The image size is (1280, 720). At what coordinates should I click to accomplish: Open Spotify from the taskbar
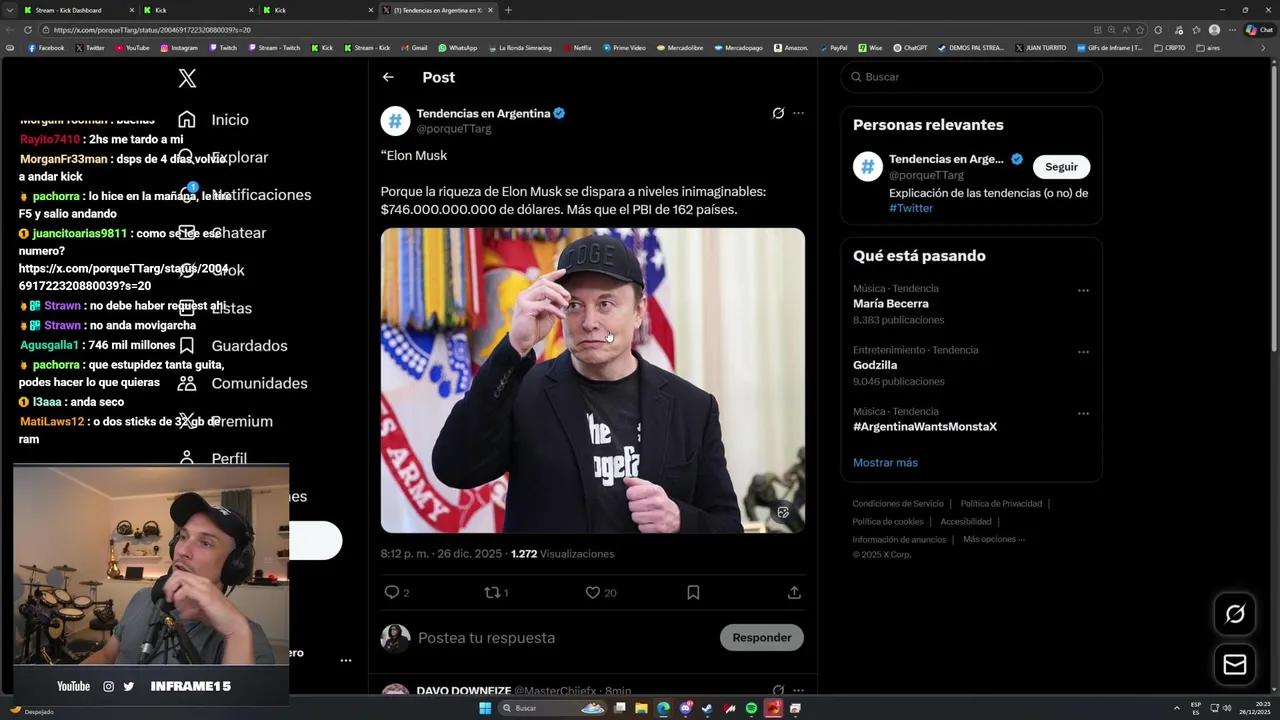(751, 708)
